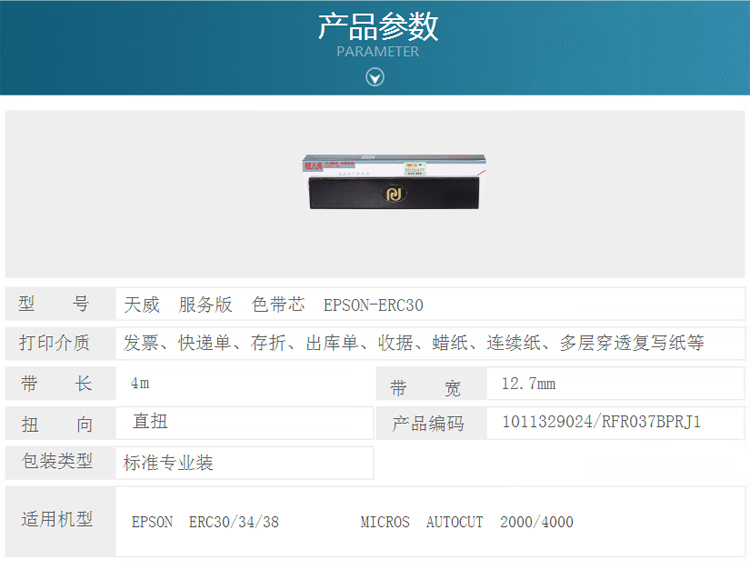Click the 产品参数 heading text
This screenshot has width=750, height=564.
coord(378,26)
